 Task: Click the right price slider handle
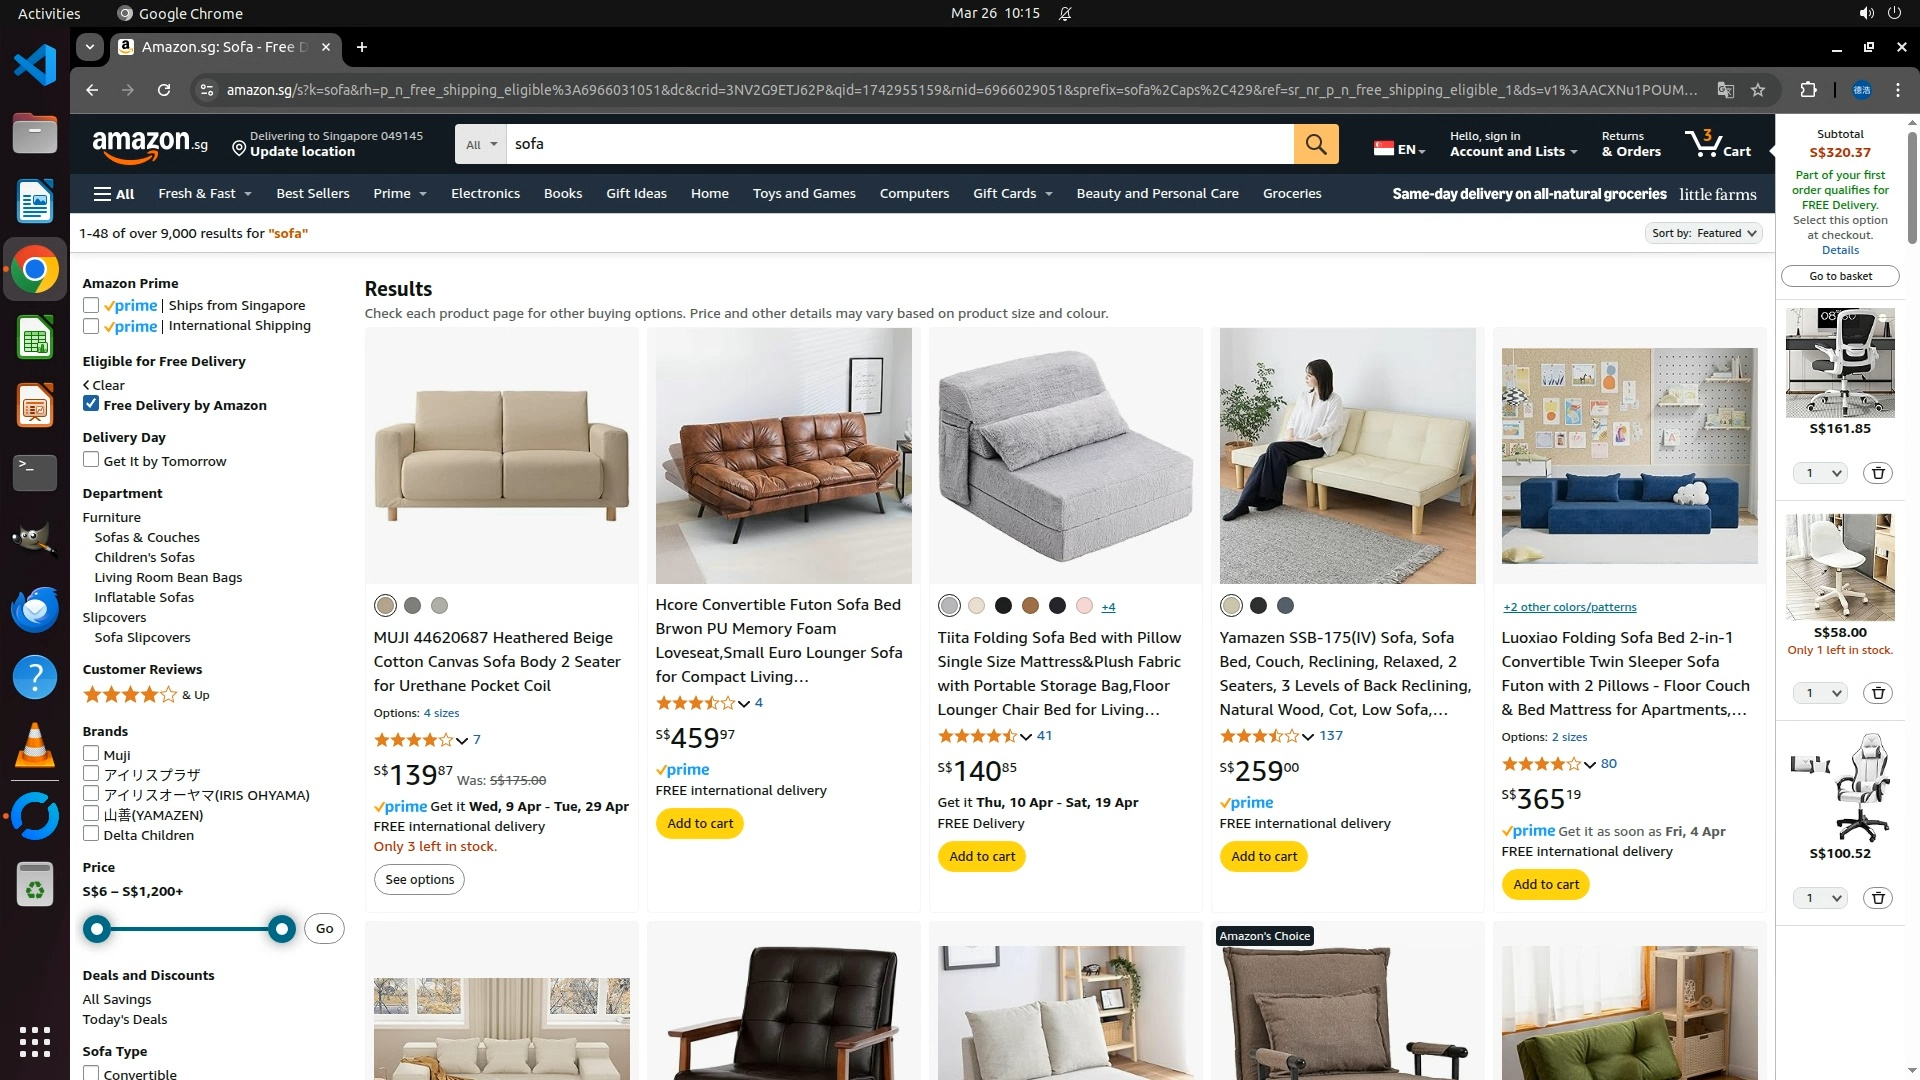click(282, 929)
